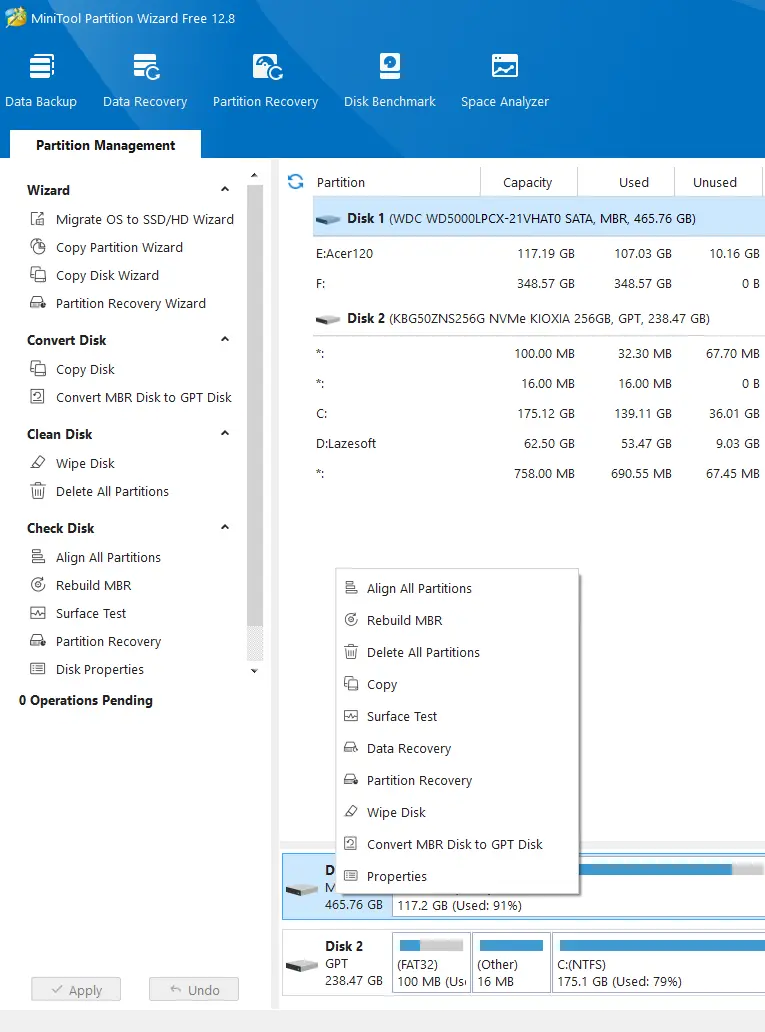Launch the Data Recovery tool

point(145,82)
